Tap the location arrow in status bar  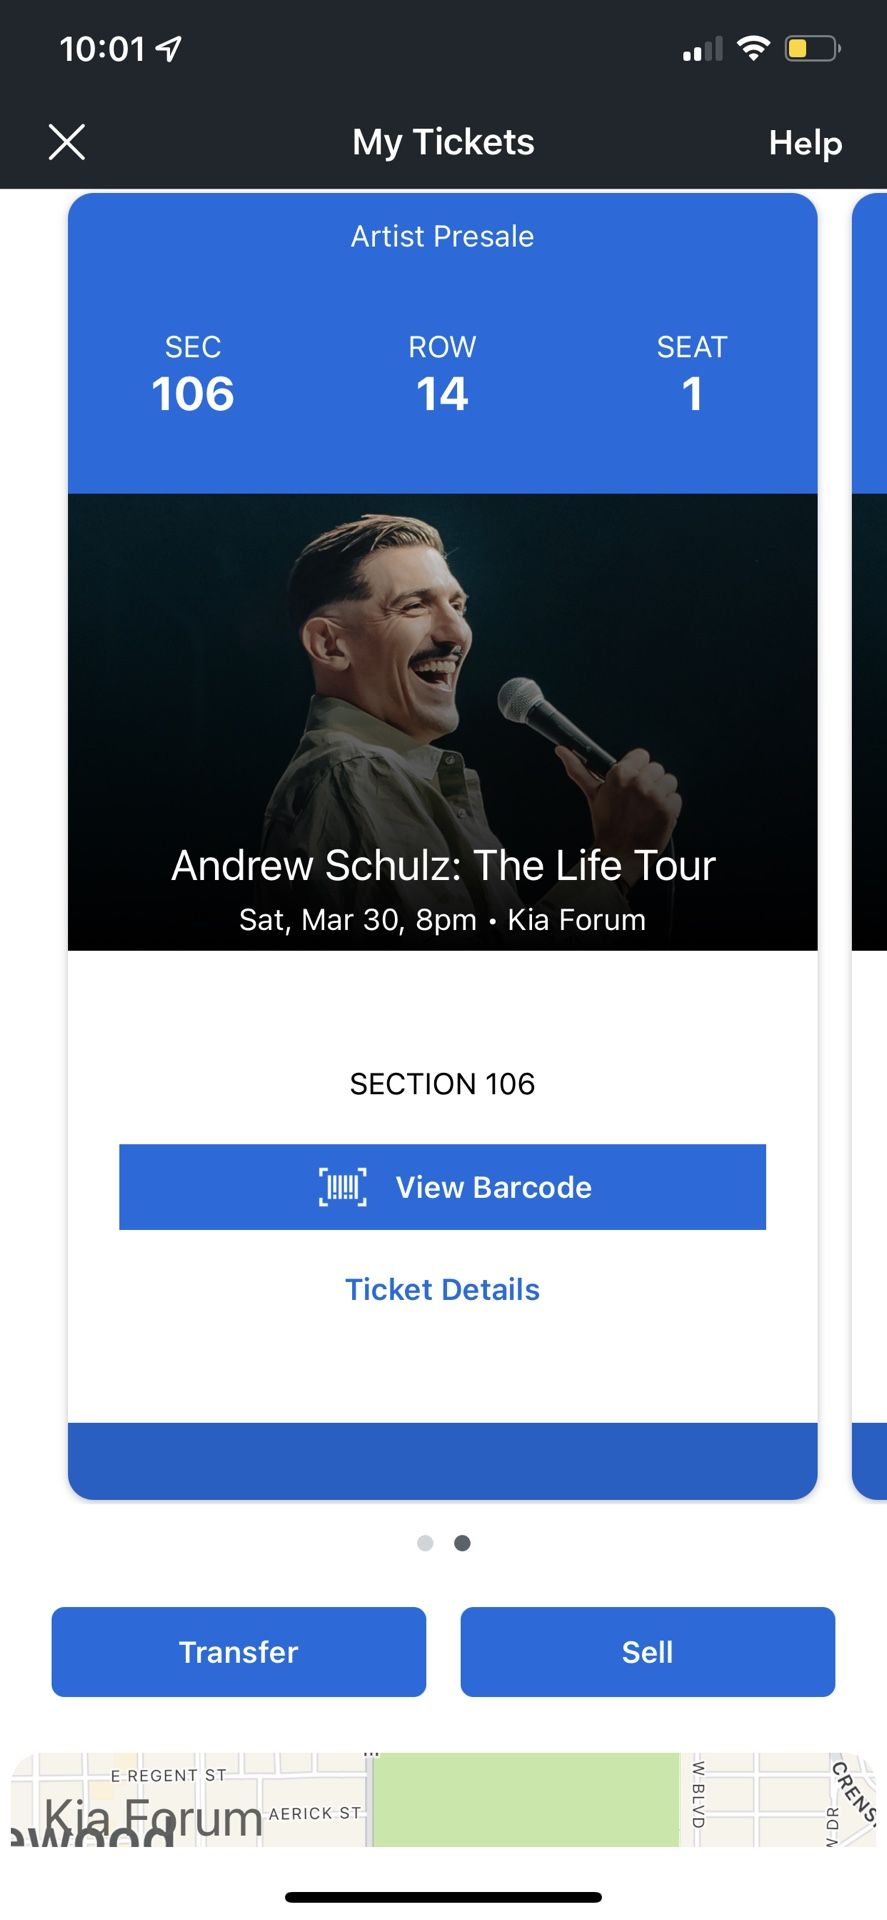tap(169, 48)
